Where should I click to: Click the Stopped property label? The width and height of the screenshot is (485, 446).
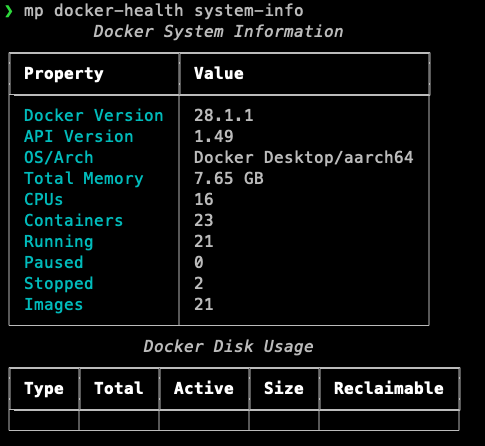tap(59, 284)
